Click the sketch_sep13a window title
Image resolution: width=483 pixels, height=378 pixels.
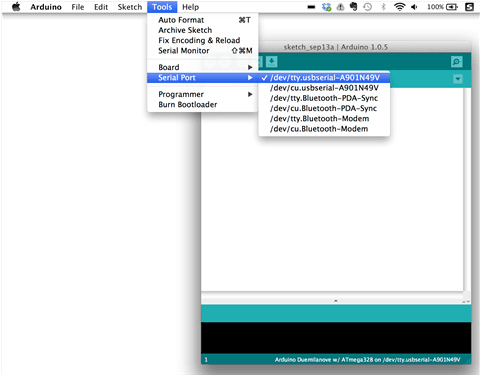pos(336,47)
